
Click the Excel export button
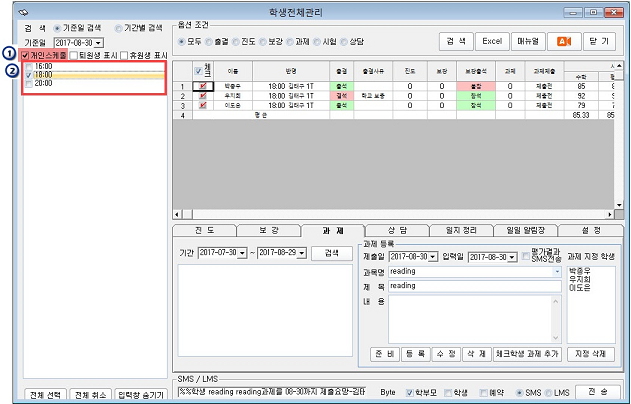490,41
